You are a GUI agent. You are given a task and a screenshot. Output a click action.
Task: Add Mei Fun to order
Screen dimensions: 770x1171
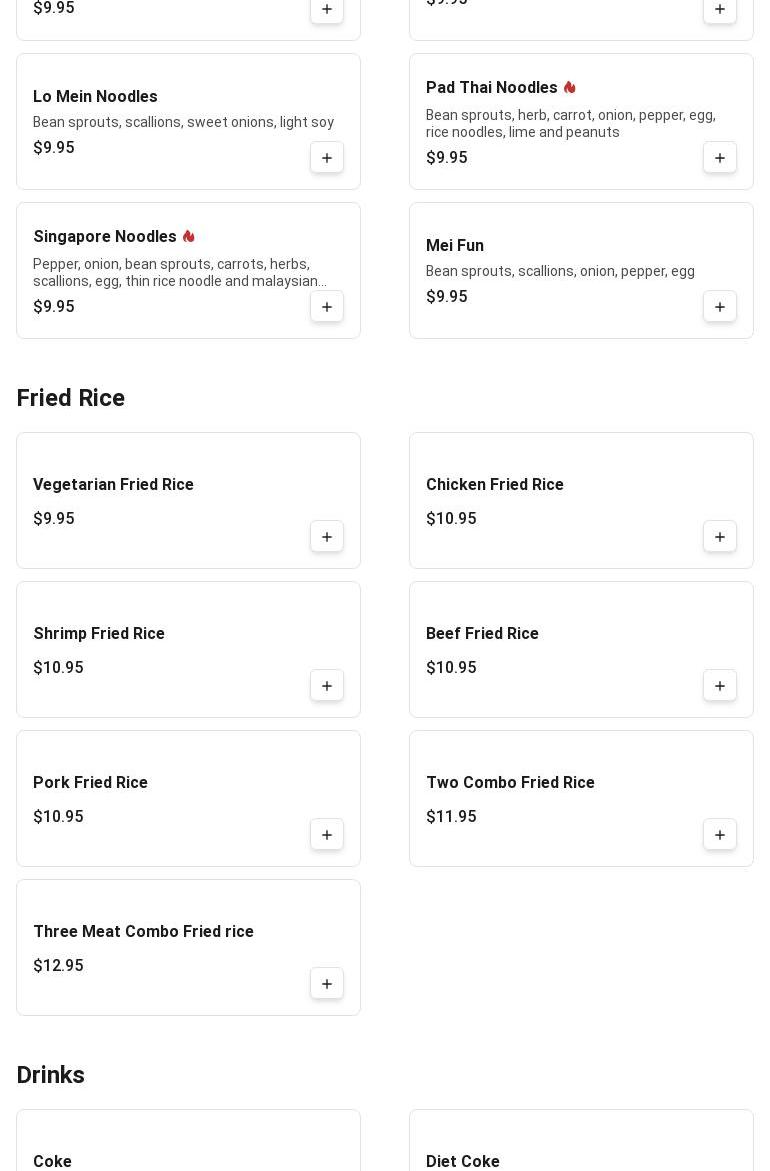coord(720,307)
